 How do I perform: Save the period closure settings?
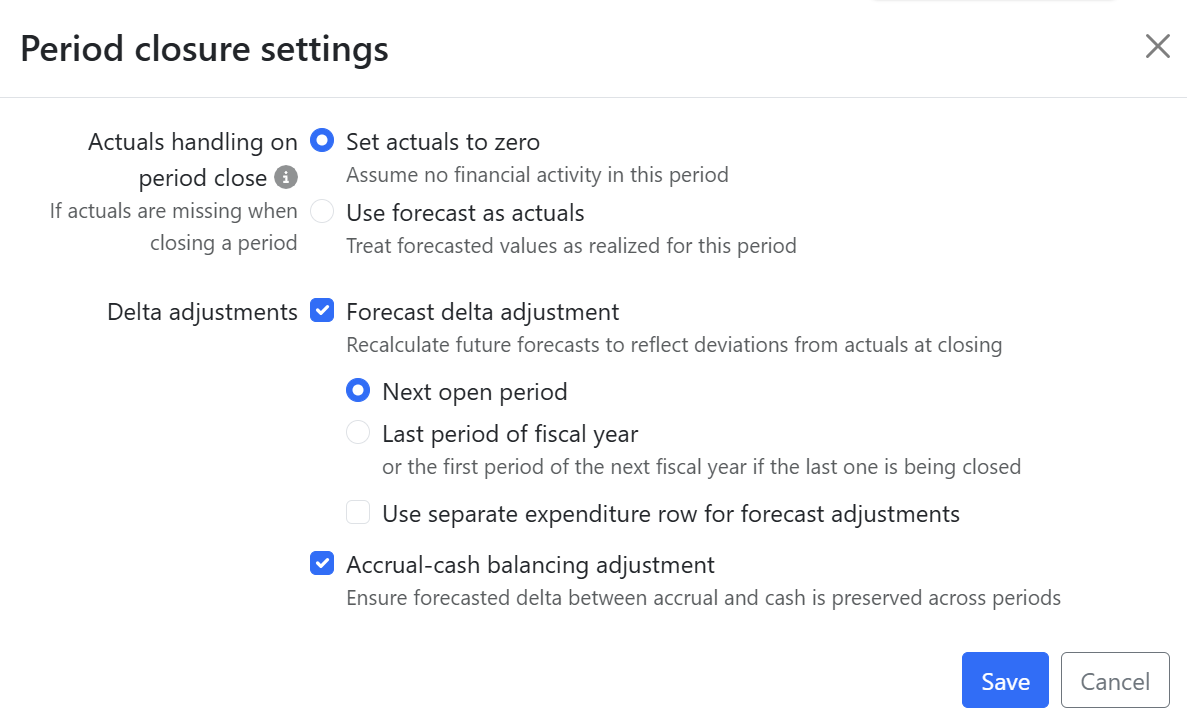point(1005,680)
